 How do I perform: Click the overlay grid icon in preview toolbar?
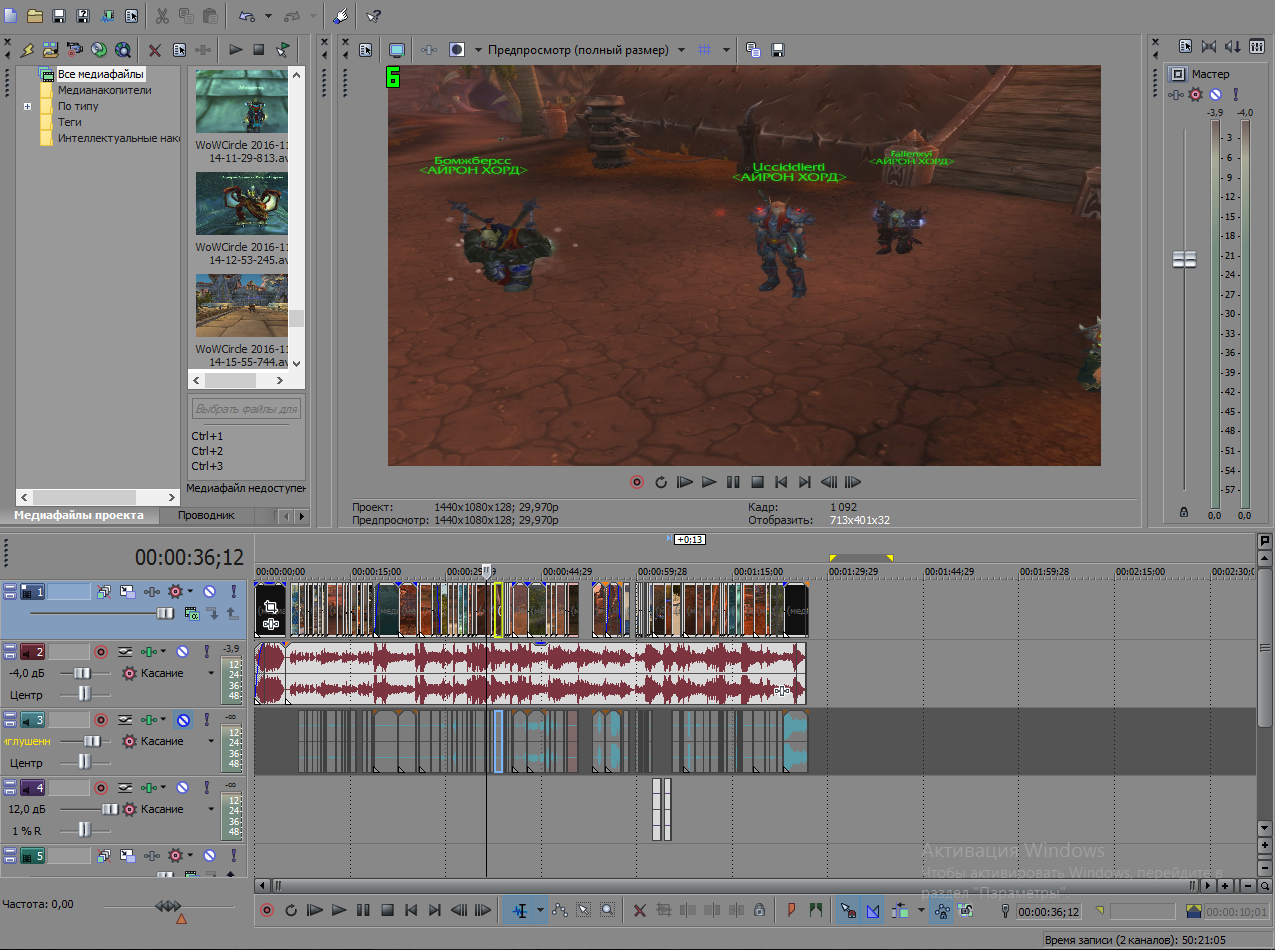(704, 49)
